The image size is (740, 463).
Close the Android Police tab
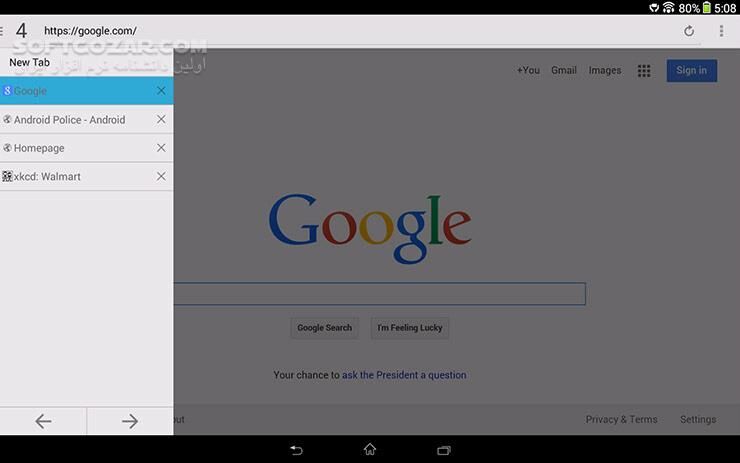161,119
